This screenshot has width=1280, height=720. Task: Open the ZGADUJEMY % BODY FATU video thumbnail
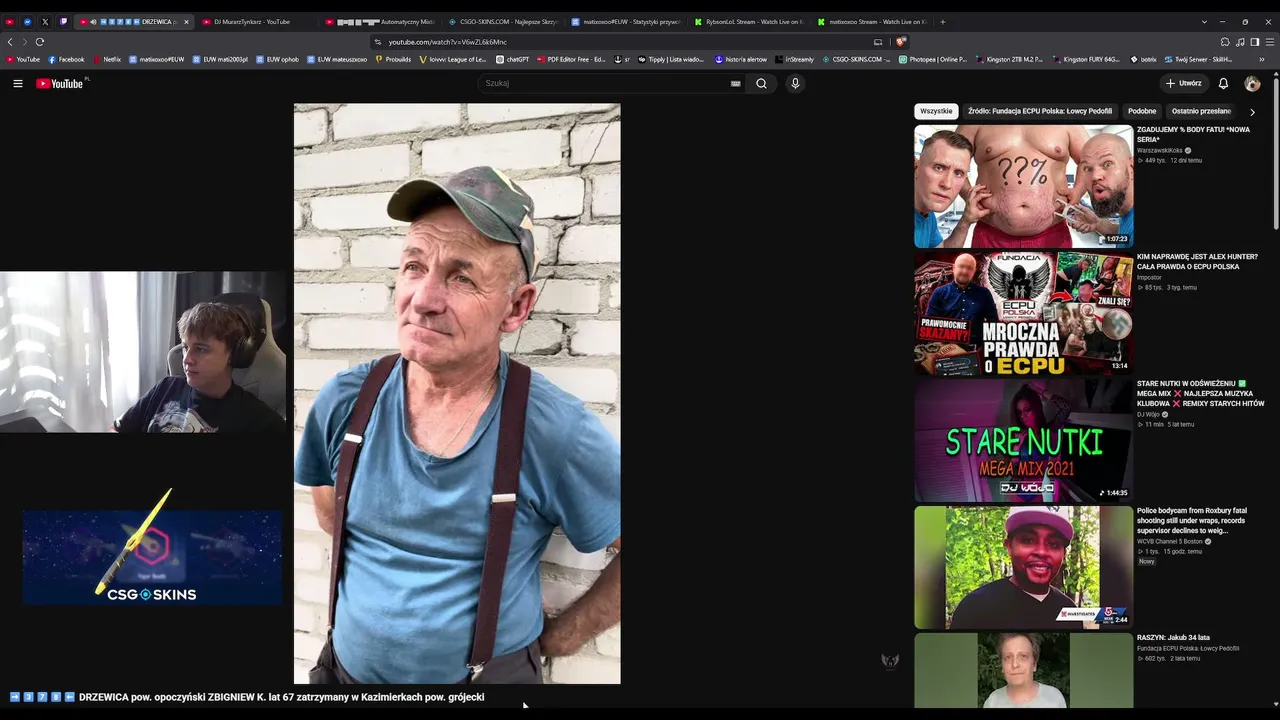pyautogui.click(x=1024, y=186)
